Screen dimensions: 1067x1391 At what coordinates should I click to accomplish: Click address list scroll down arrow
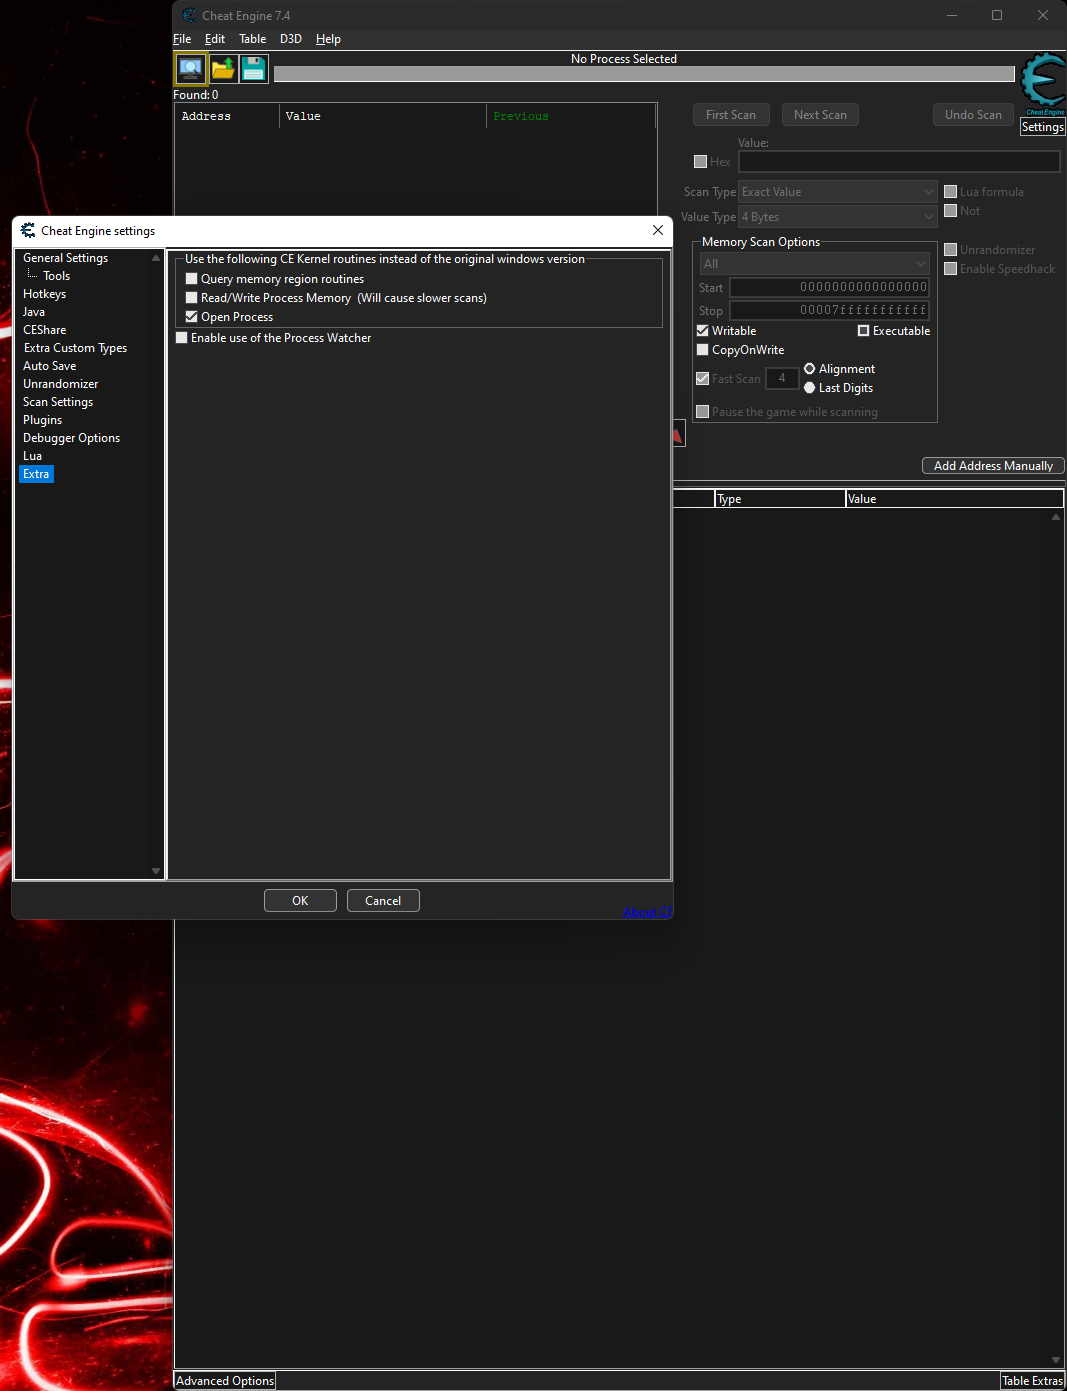pyautogui.click(x=1056, y=1360)
